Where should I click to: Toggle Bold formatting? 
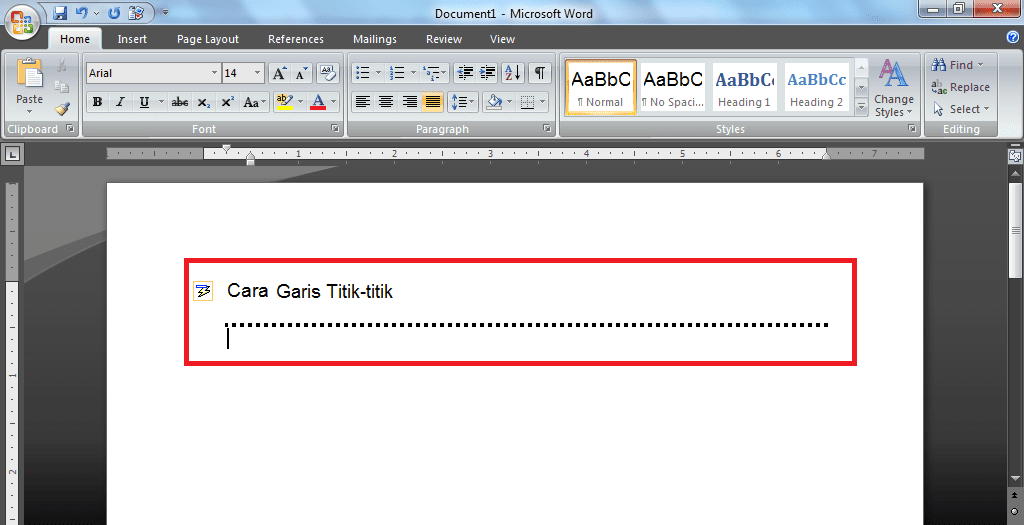tap(97, 102)
